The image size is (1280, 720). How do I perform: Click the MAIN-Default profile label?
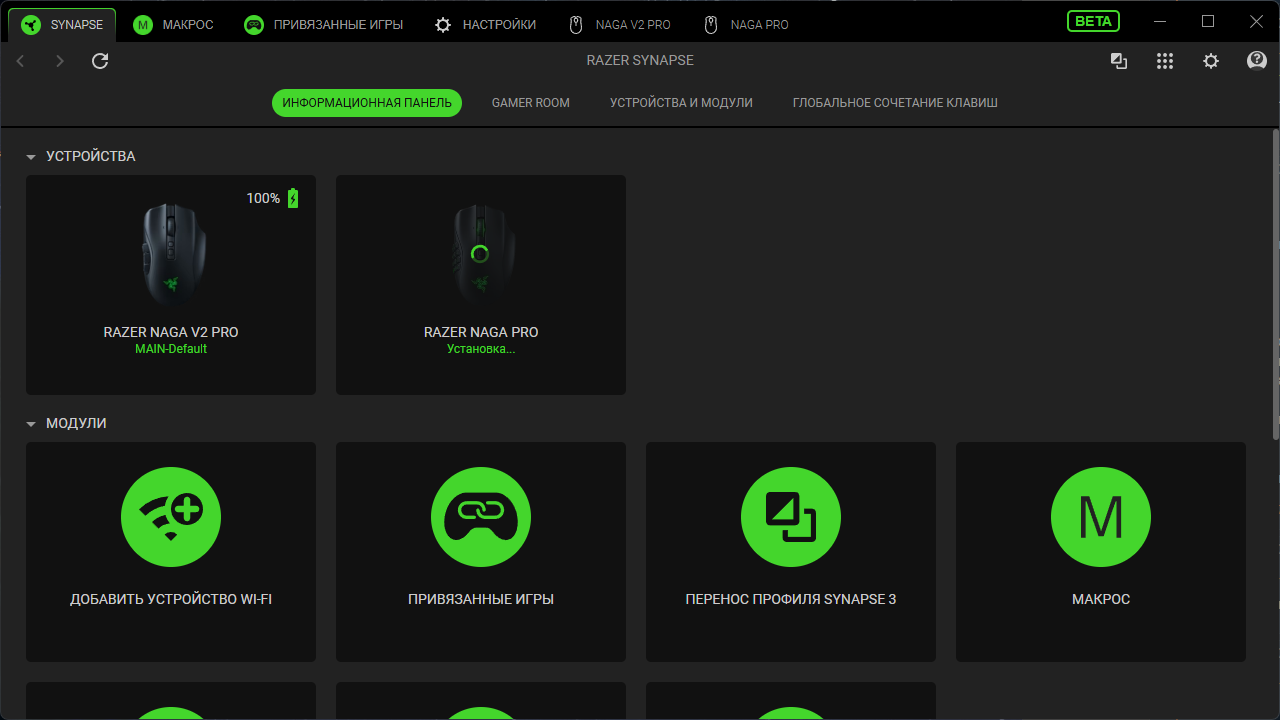pyautogui.click(x=171, y=349)
